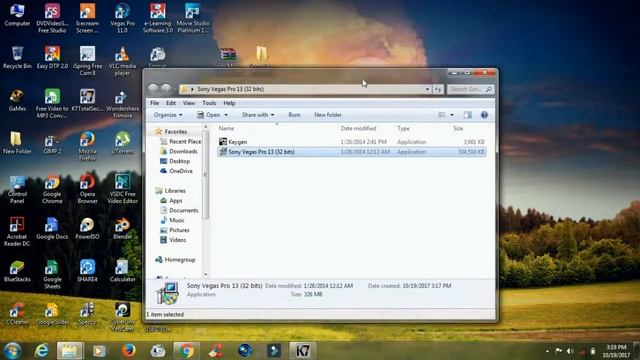Go back in Explorer navigation

click(153, 89)
